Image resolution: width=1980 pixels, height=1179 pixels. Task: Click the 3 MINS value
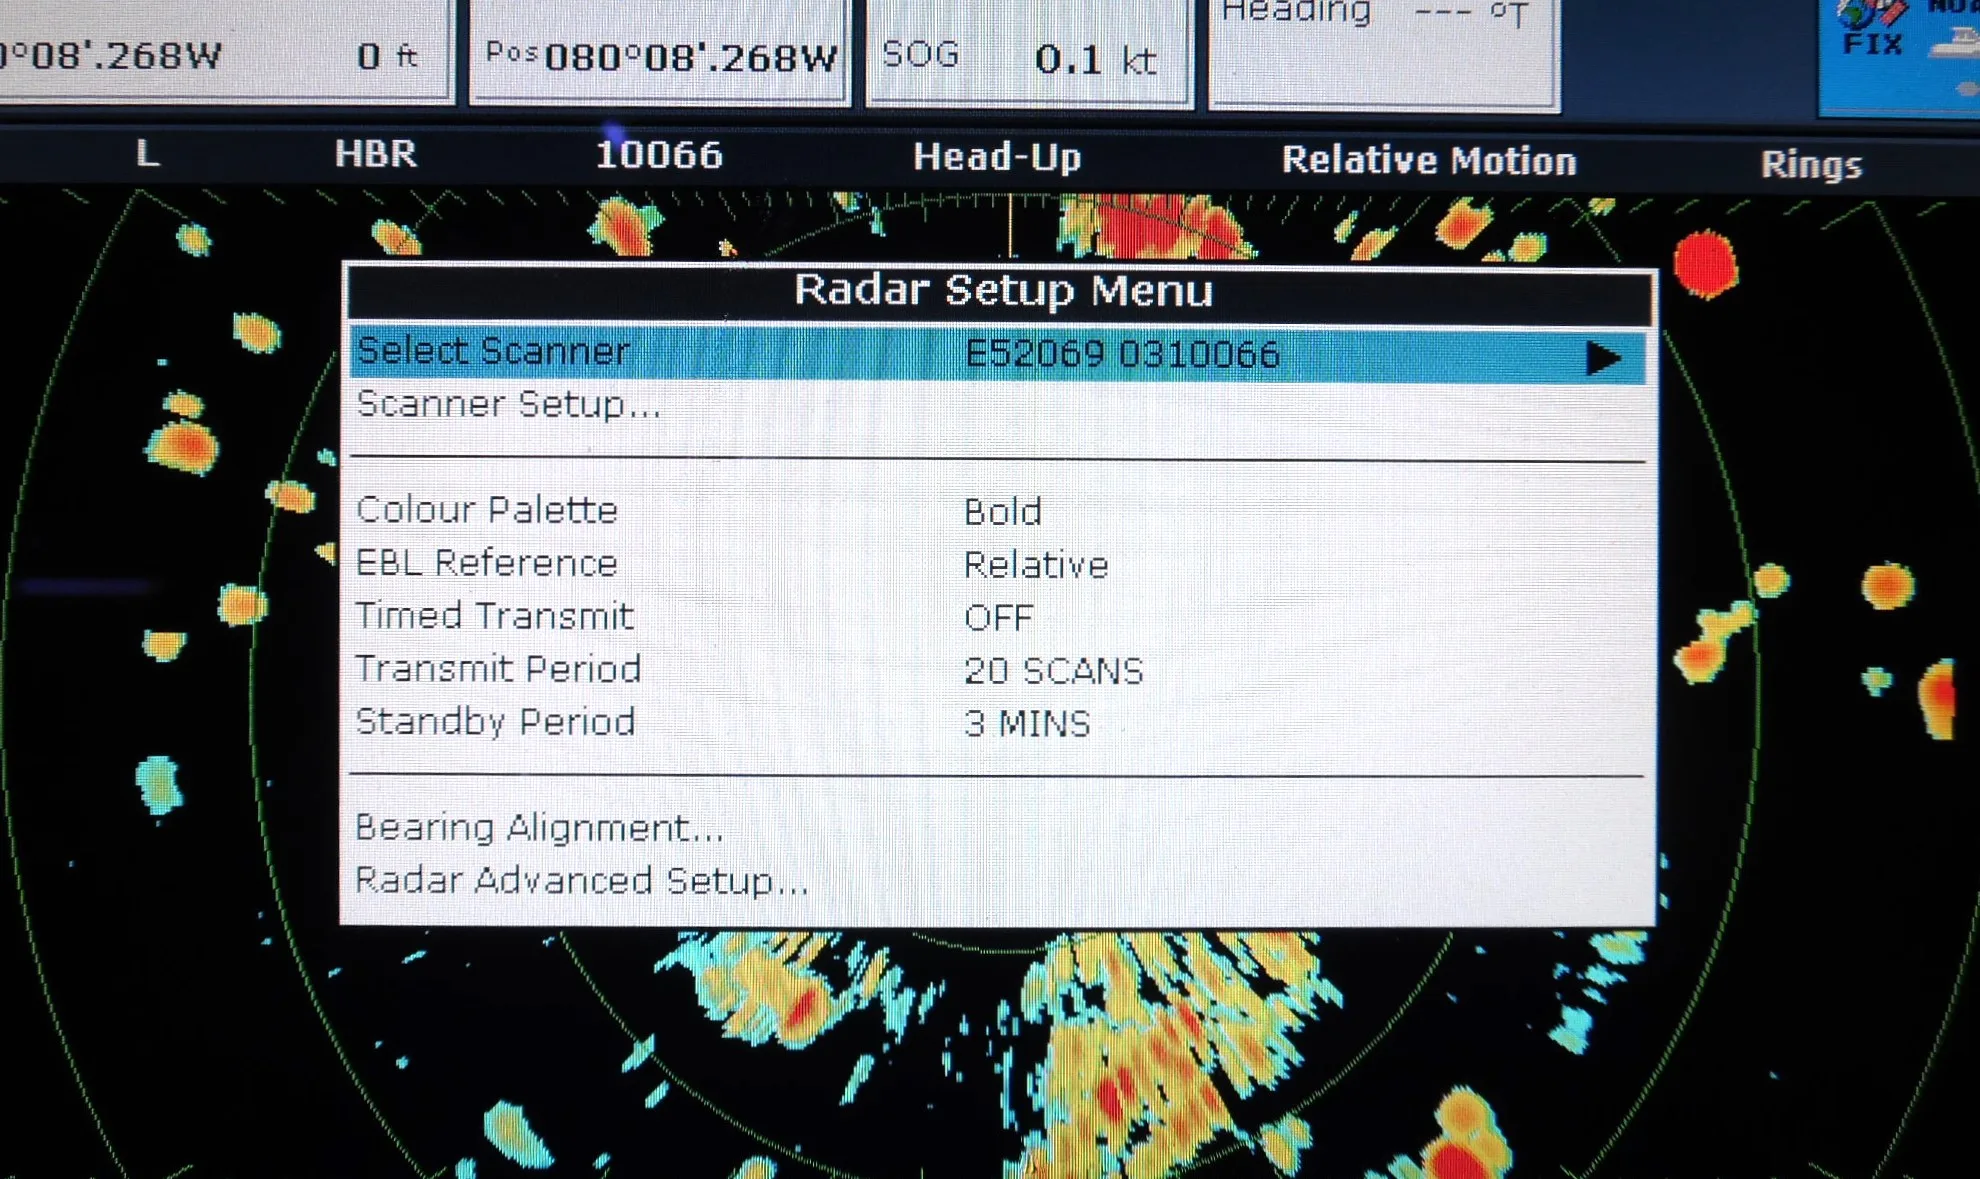coord(1027,724)
